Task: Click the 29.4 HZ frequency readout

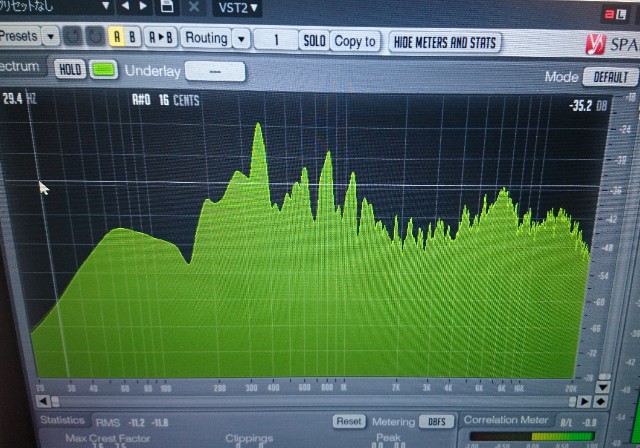Action: tap(20, 98)
